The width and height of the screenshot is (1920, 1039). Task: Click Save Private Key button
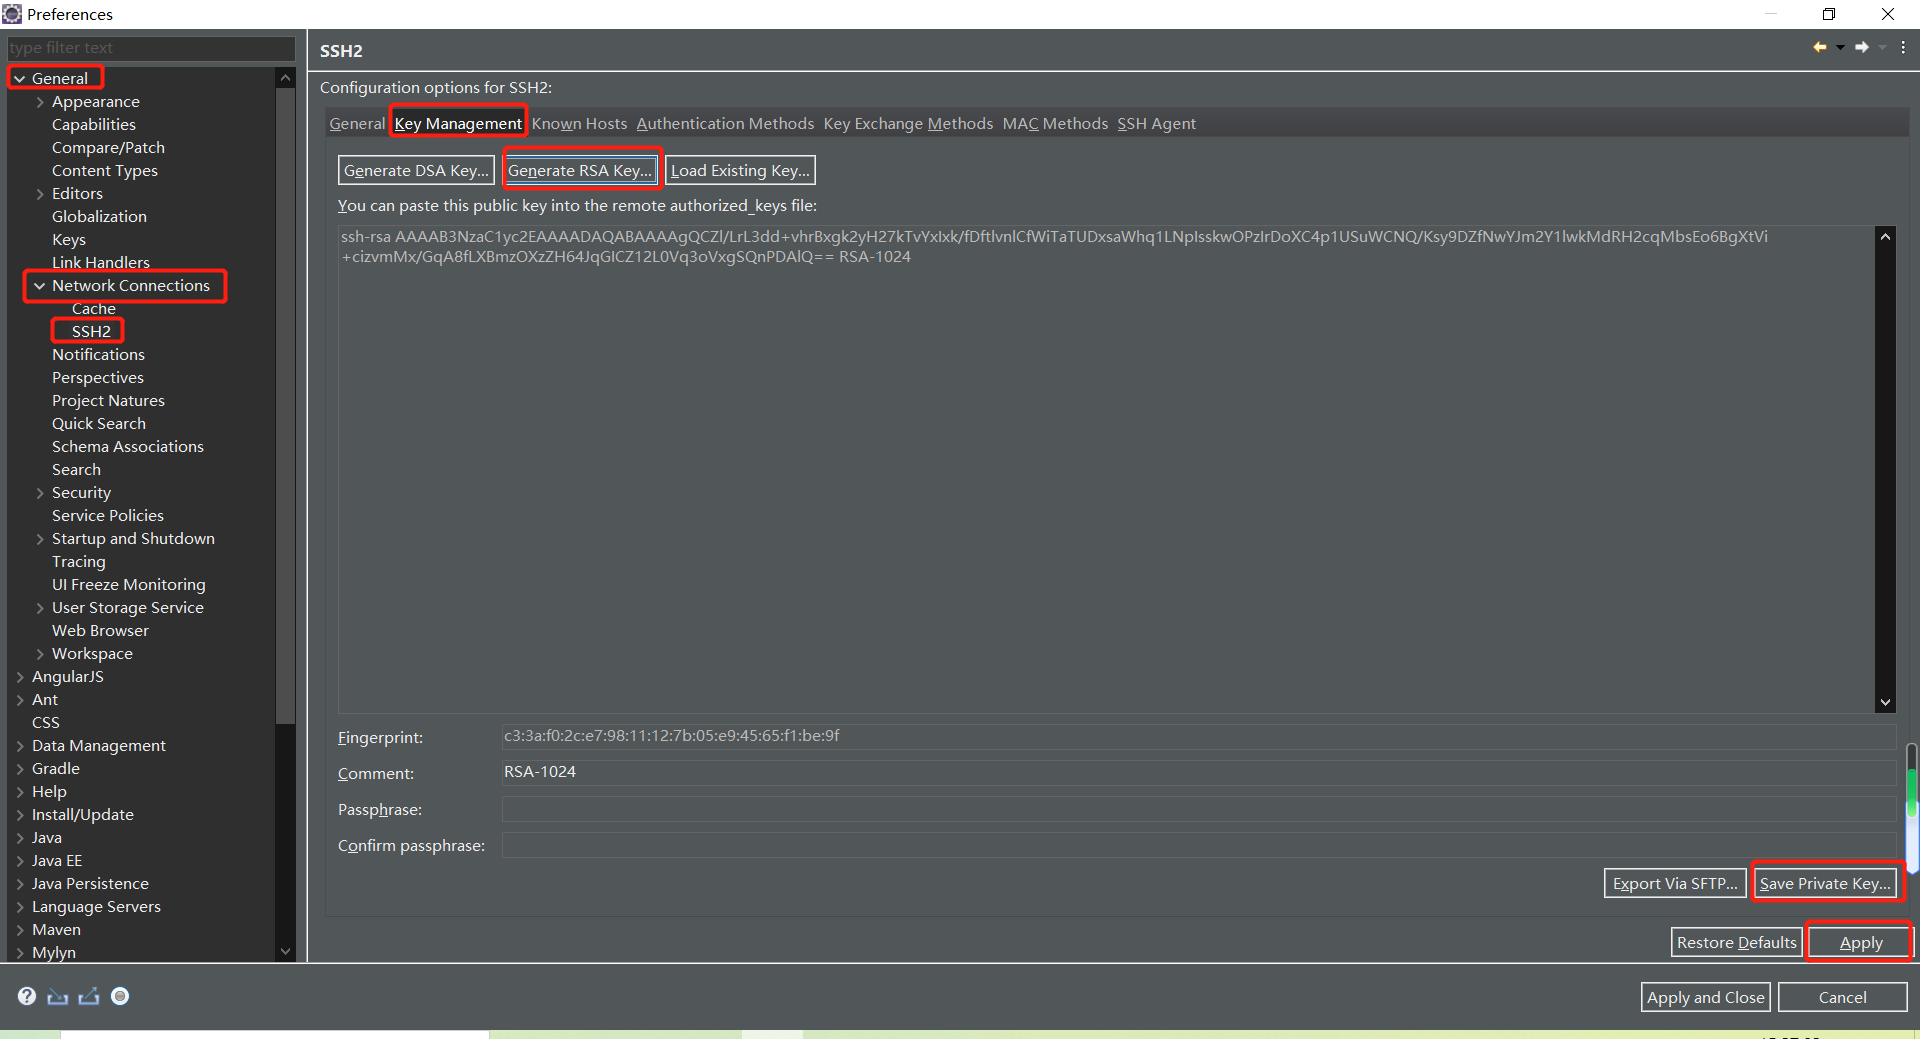tap(1825, 883)
